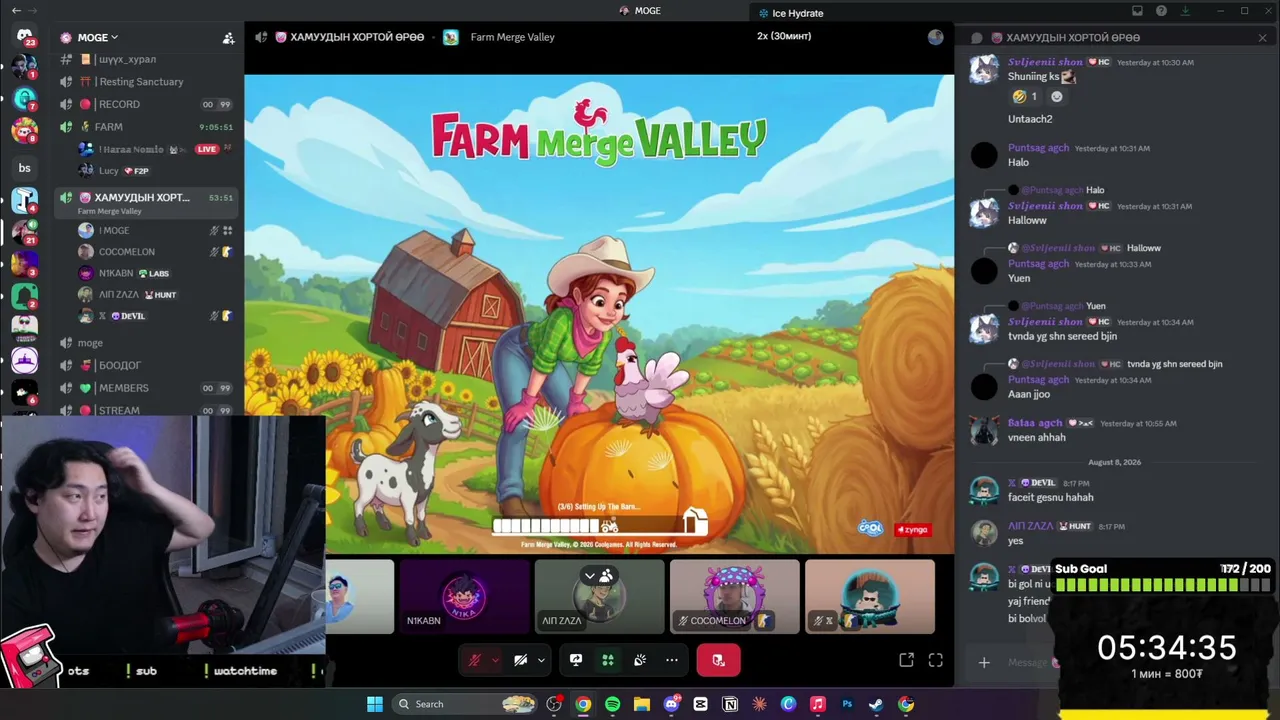Click the taskbar Search box

pos(465,704)
